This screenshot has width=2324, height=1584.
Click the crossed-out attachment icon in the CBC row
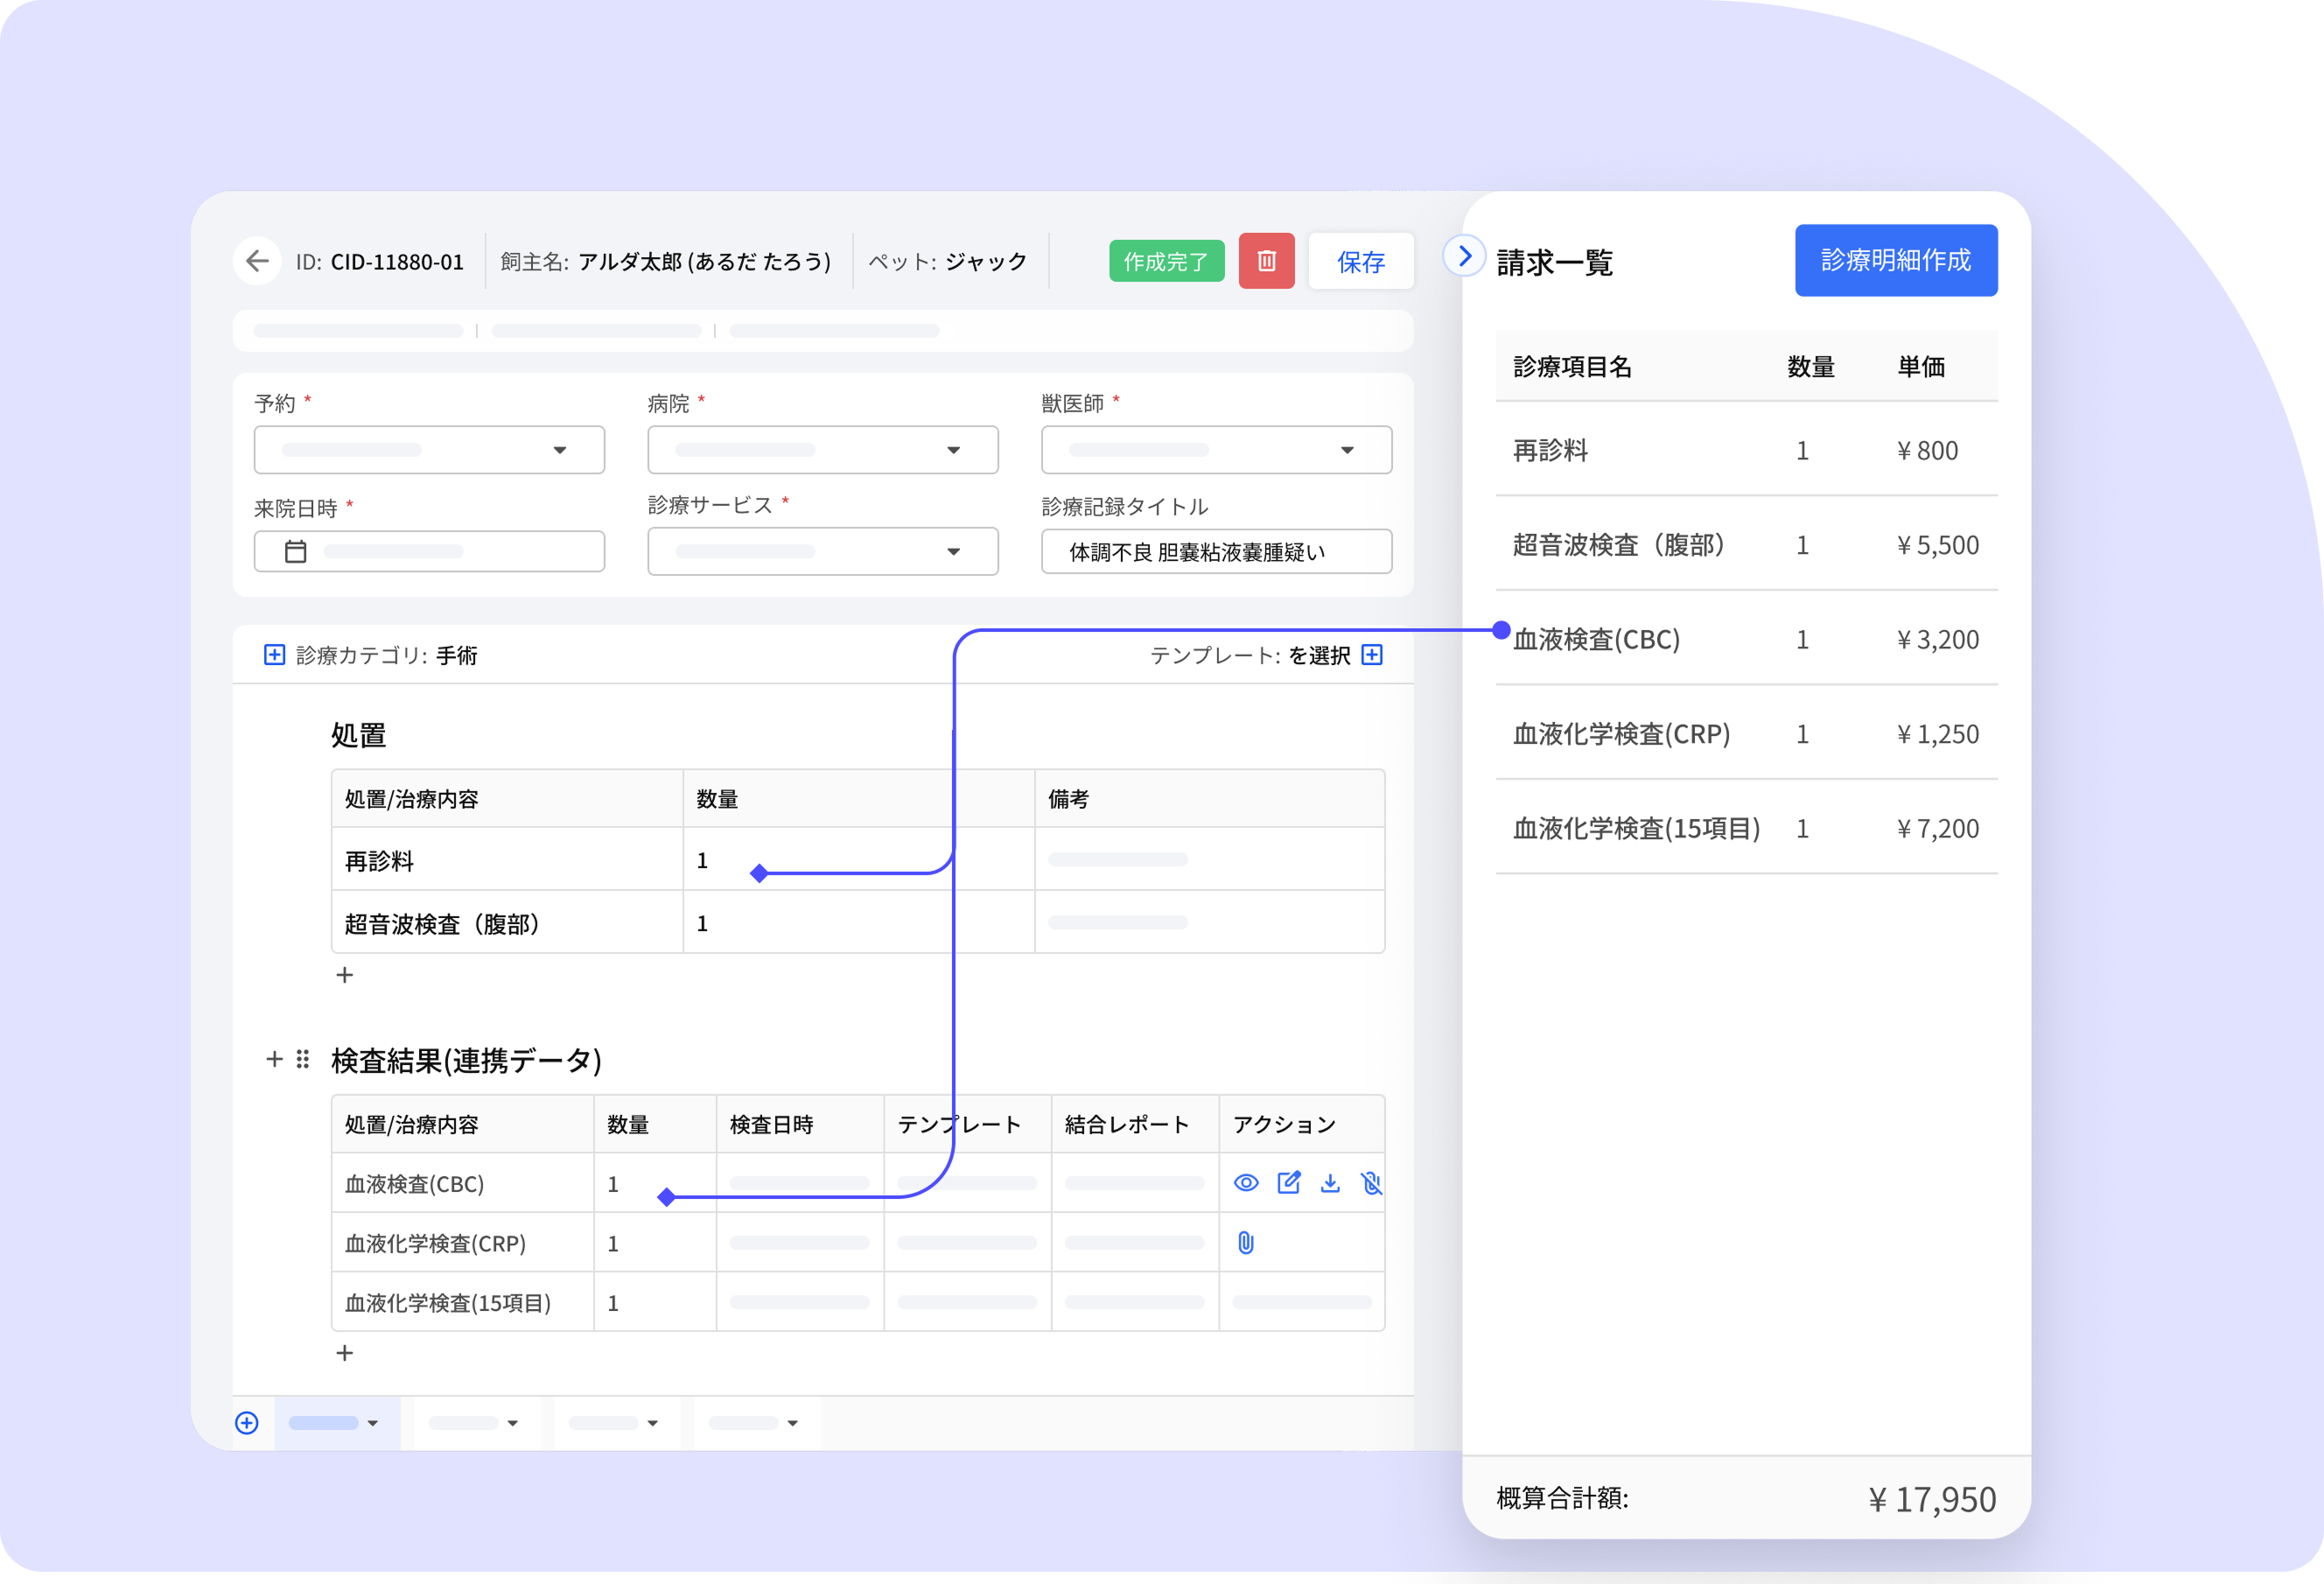1372,1183
